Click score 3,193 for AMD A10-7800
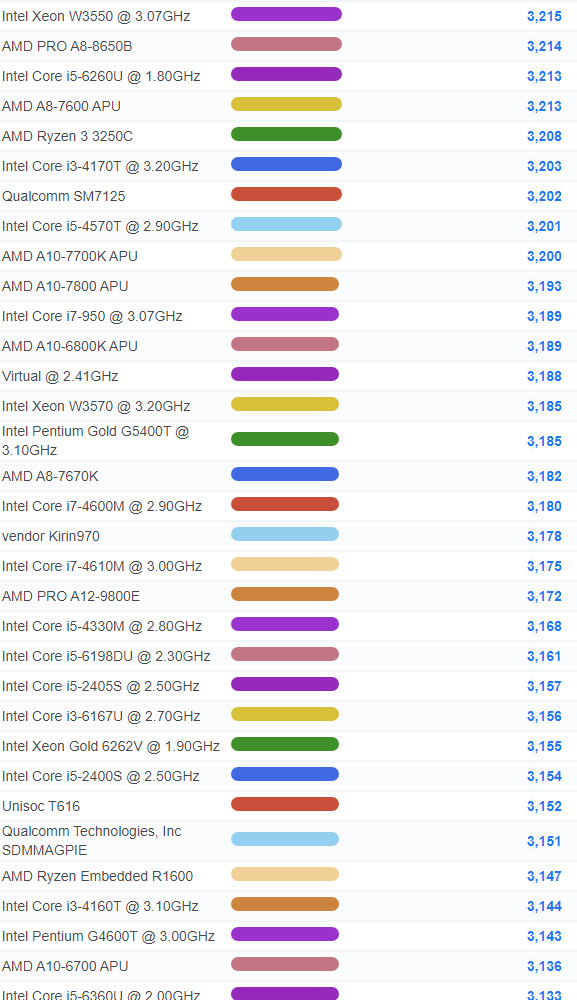 pyautogui.click(x=544, y=286)
